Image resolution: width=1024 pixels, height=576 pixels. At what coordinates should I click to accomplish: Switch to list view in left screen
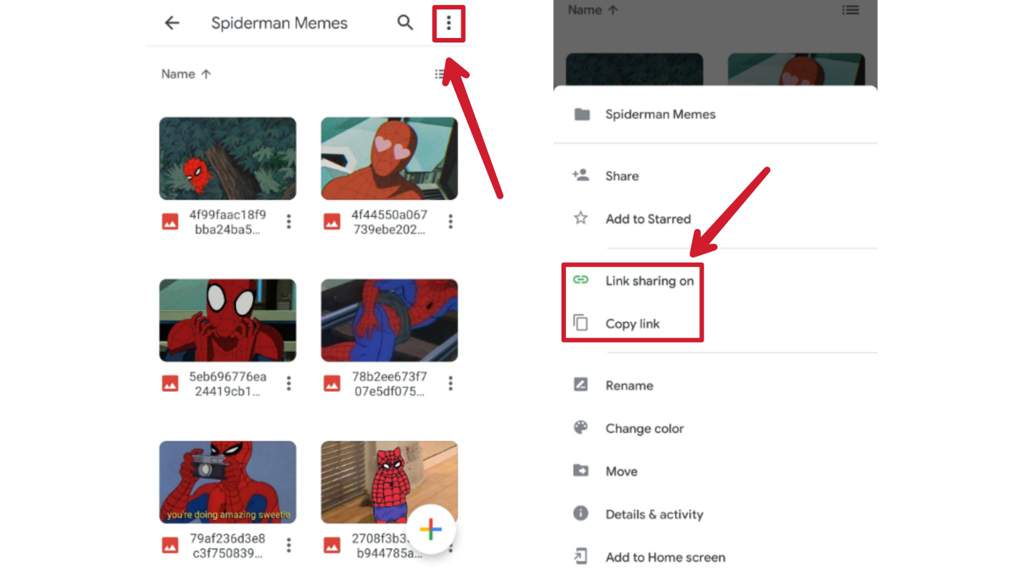pos(440,74)
